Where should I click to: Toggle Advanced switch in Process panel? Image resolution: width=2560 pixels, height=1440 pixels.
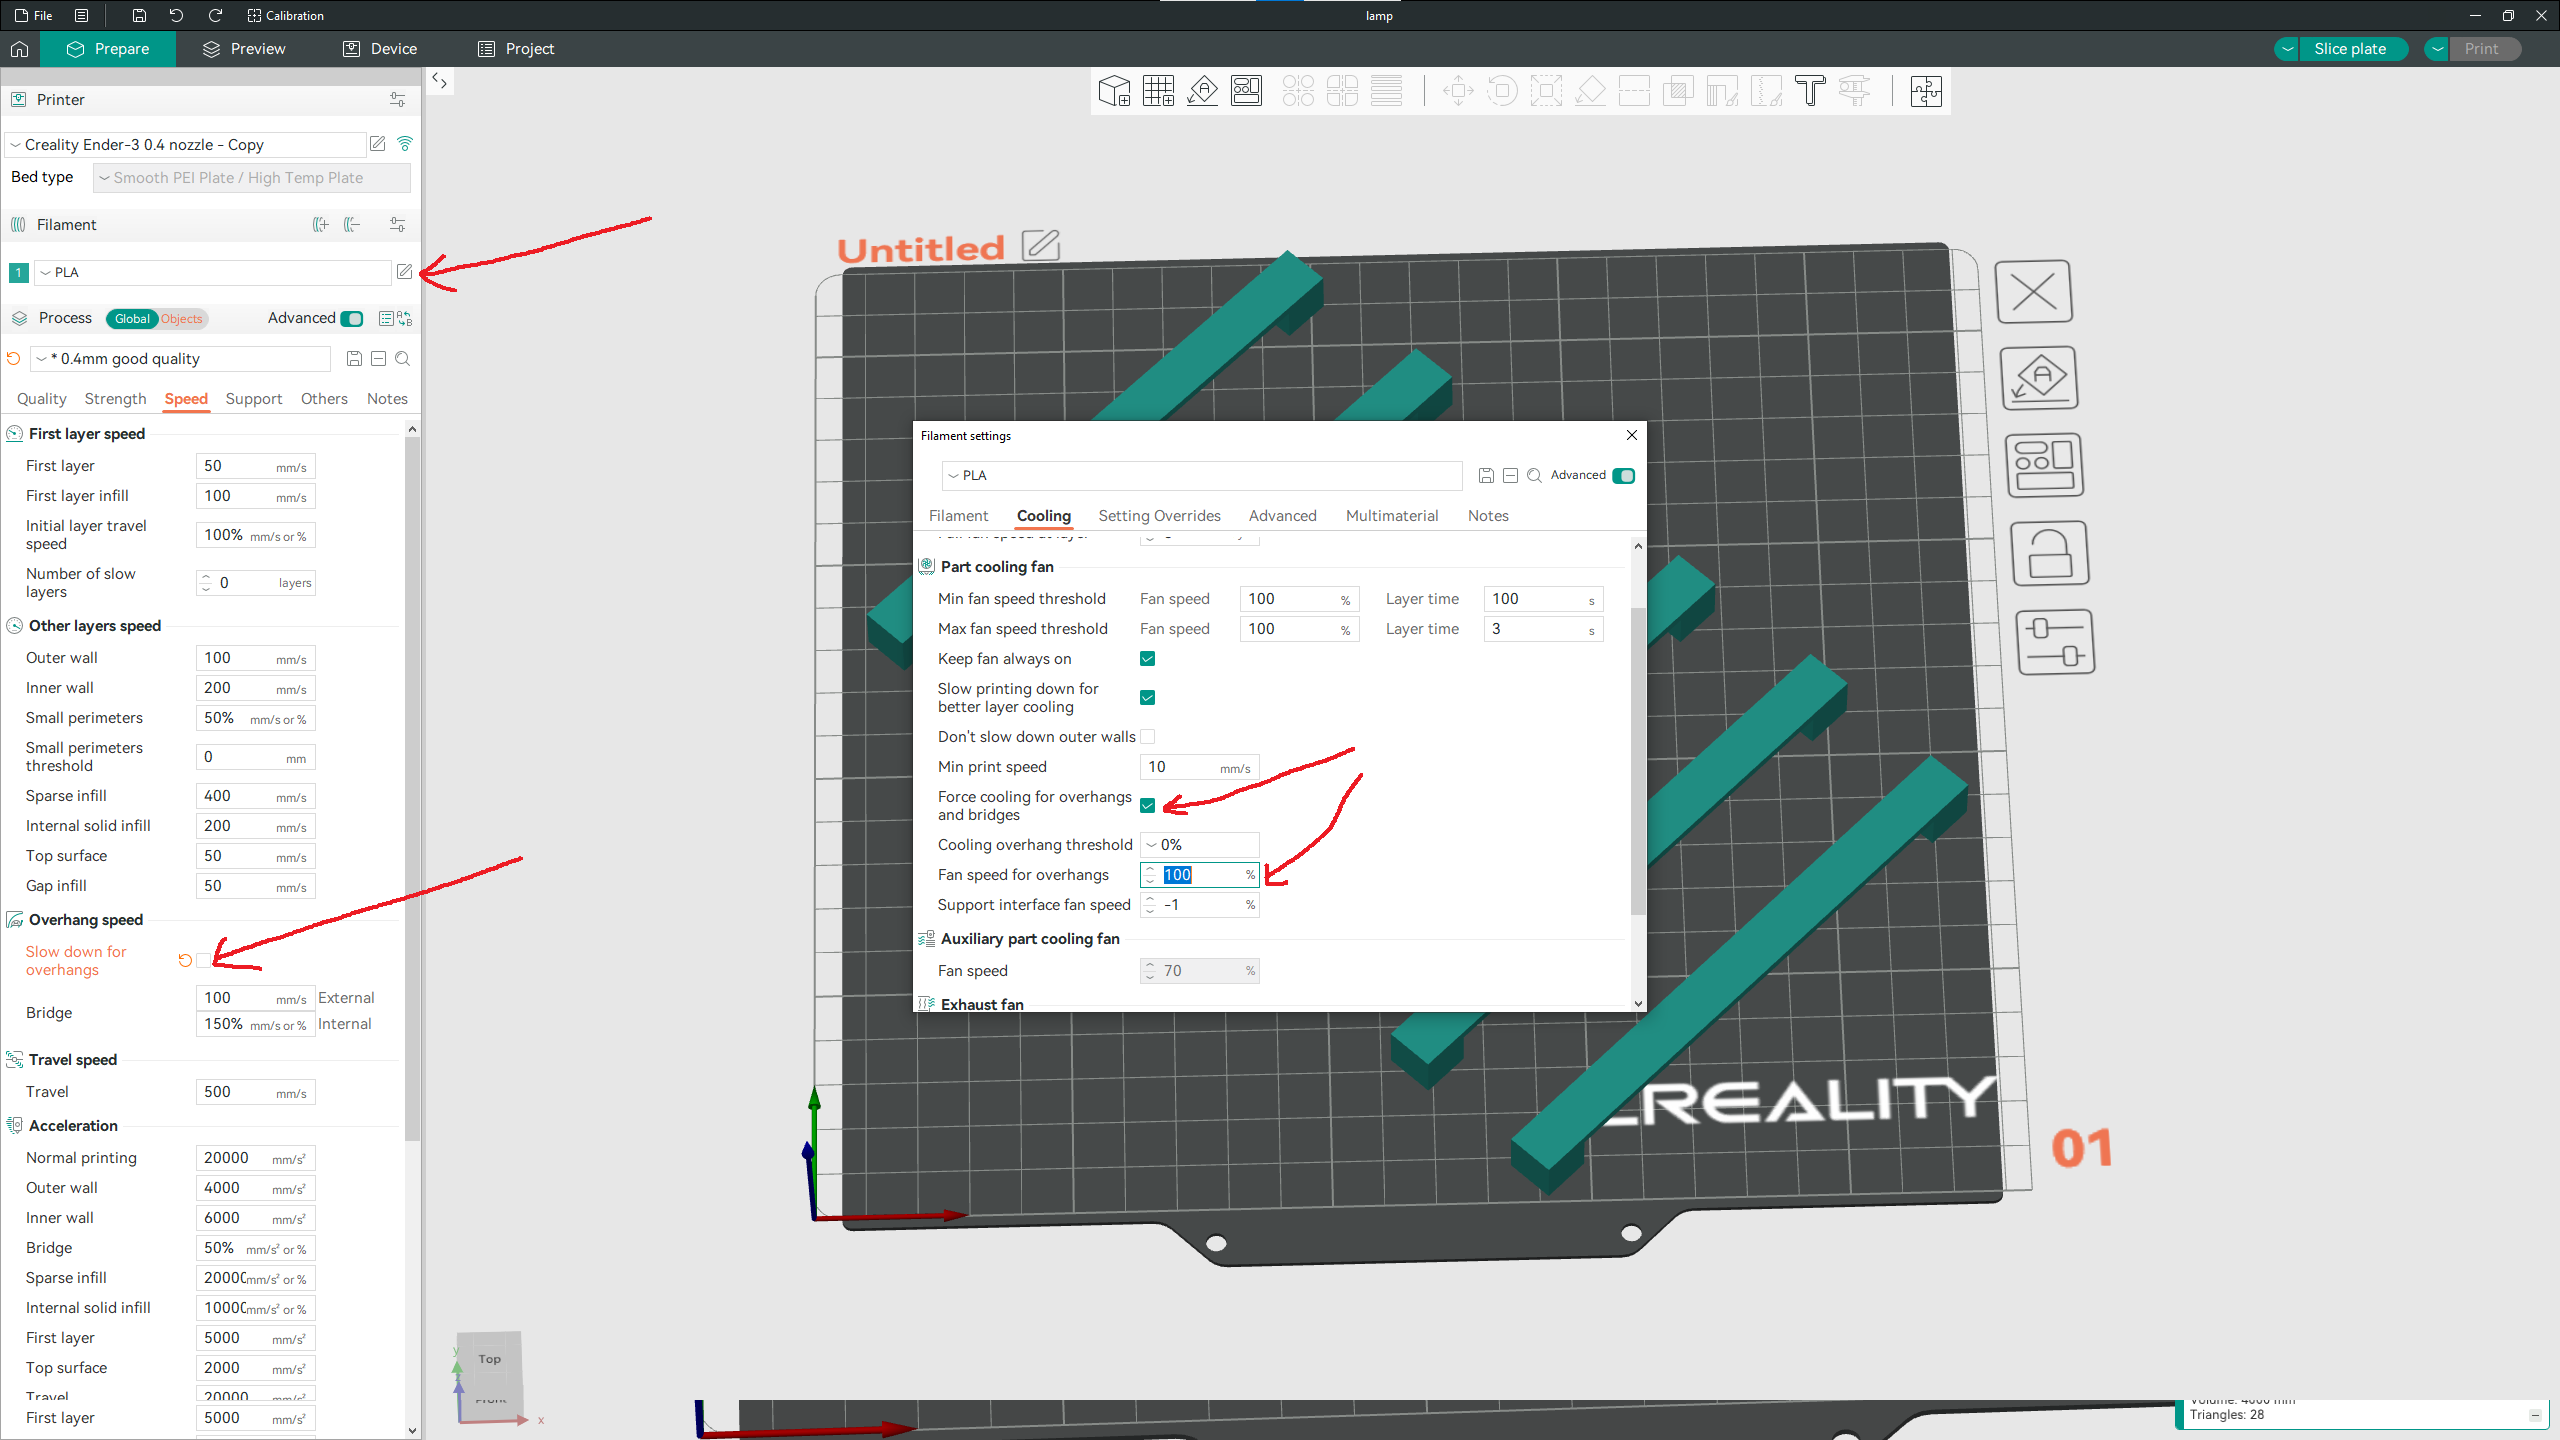click(352, 319)
